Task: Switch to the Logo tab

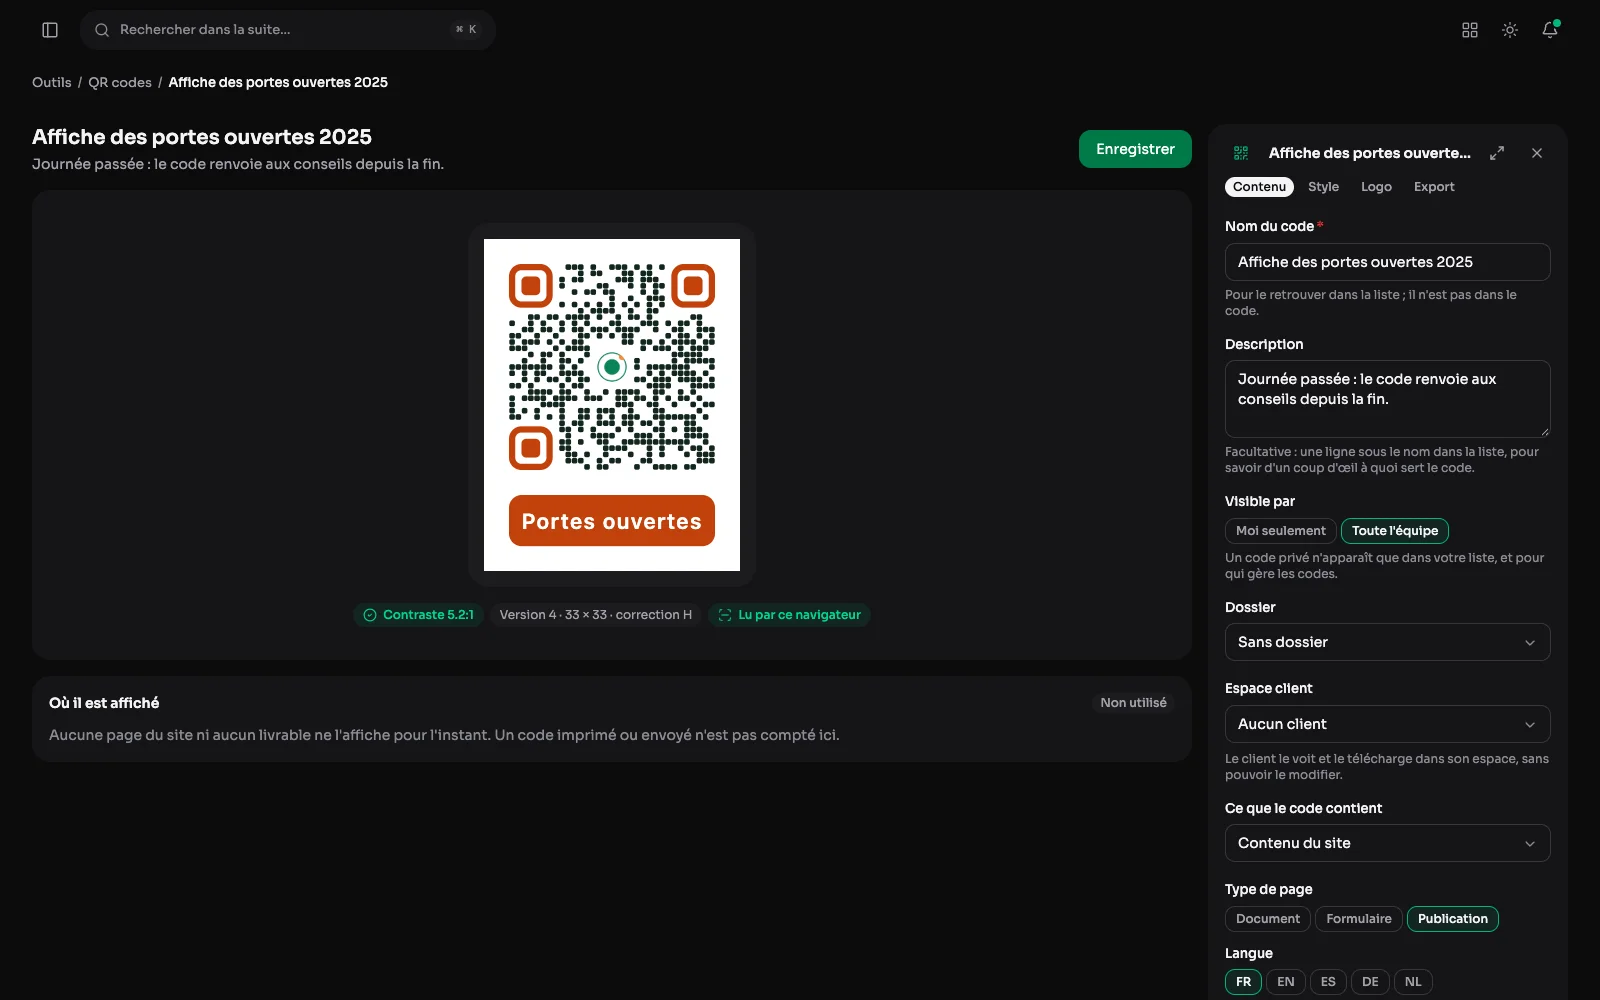Action: (1376, 187)
